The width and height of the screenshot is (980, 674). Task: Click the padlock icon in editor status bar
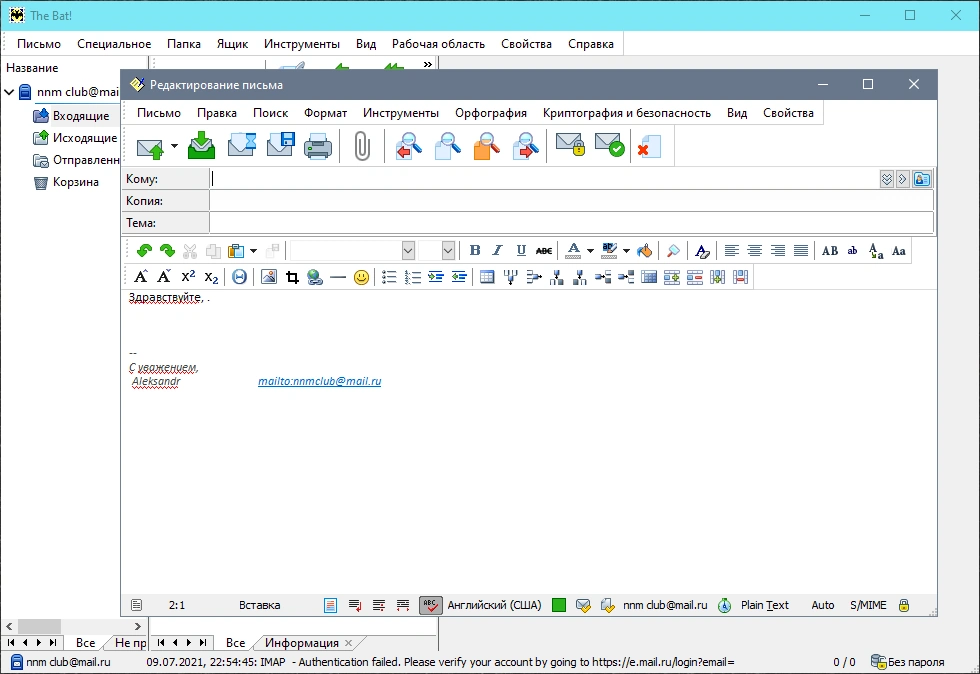point(904,605)
